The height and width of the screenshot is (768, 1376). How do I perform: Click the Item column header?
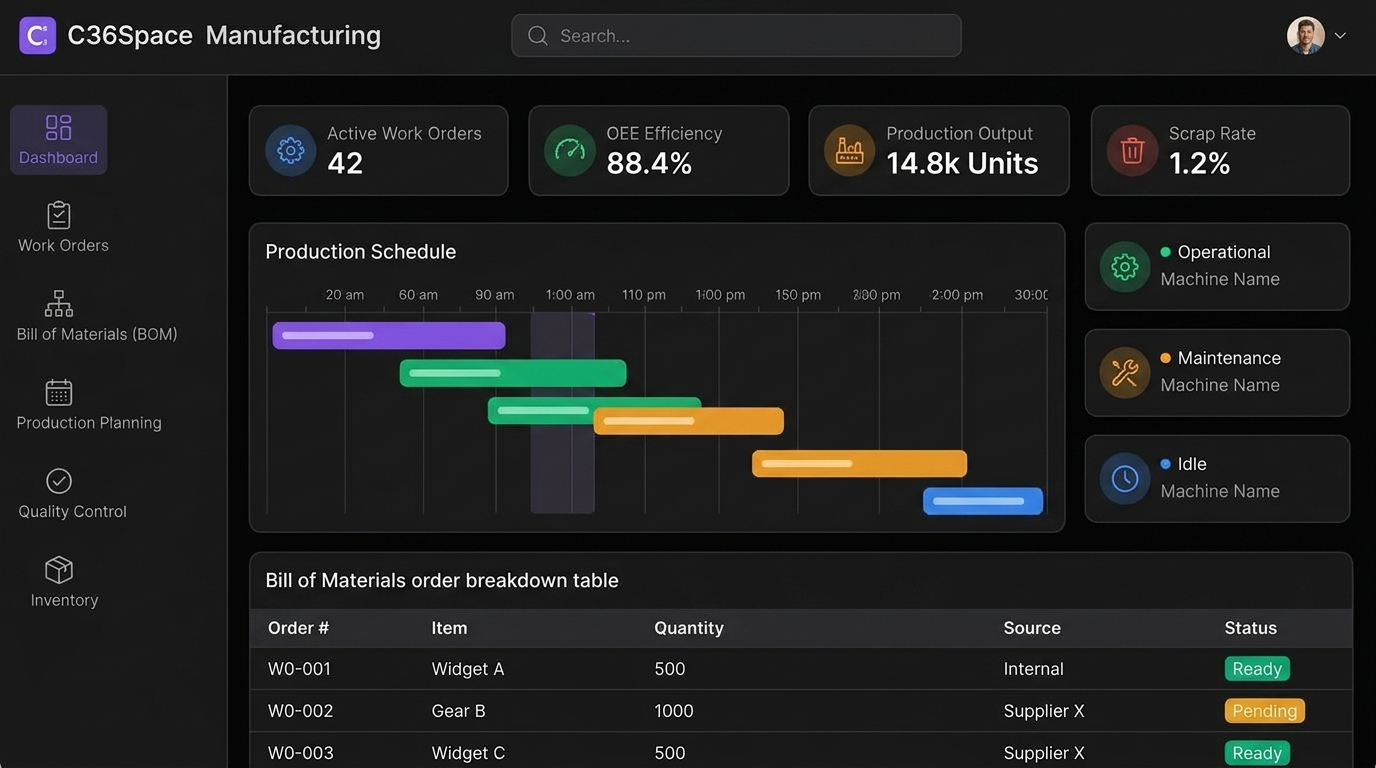(449, 628)
